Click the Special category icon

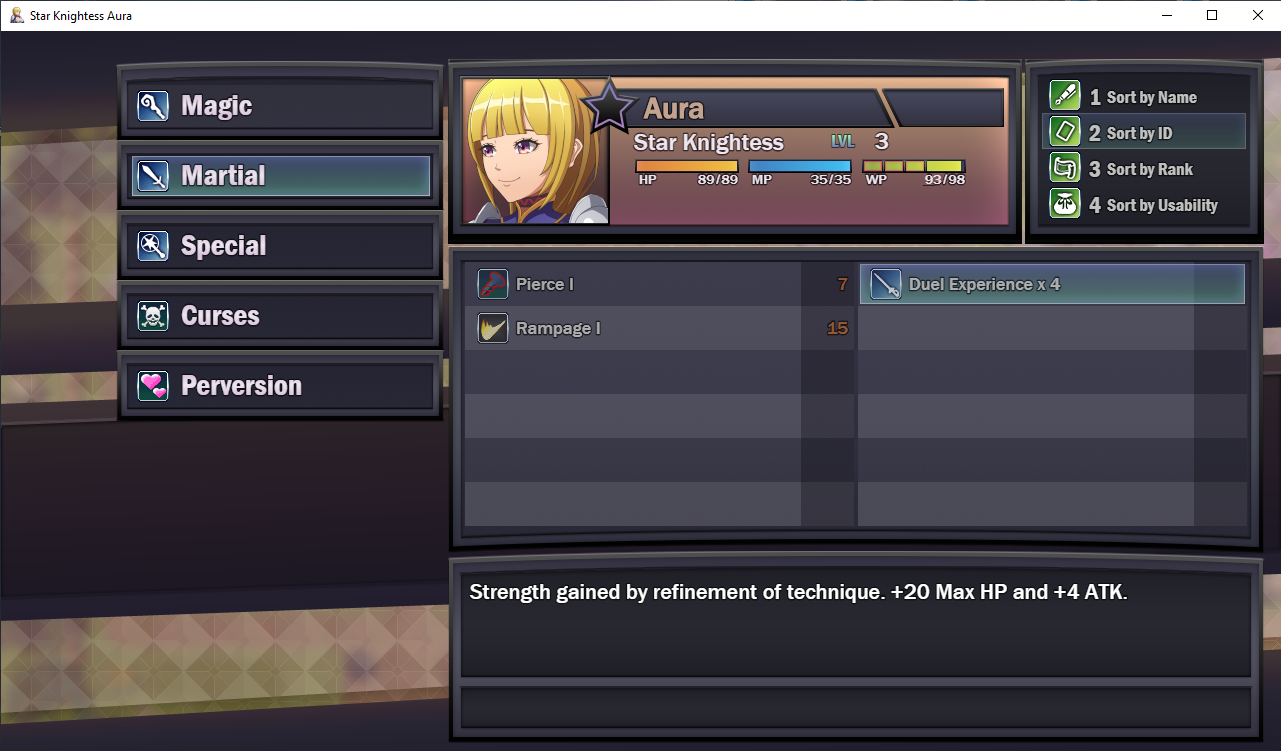153,246
